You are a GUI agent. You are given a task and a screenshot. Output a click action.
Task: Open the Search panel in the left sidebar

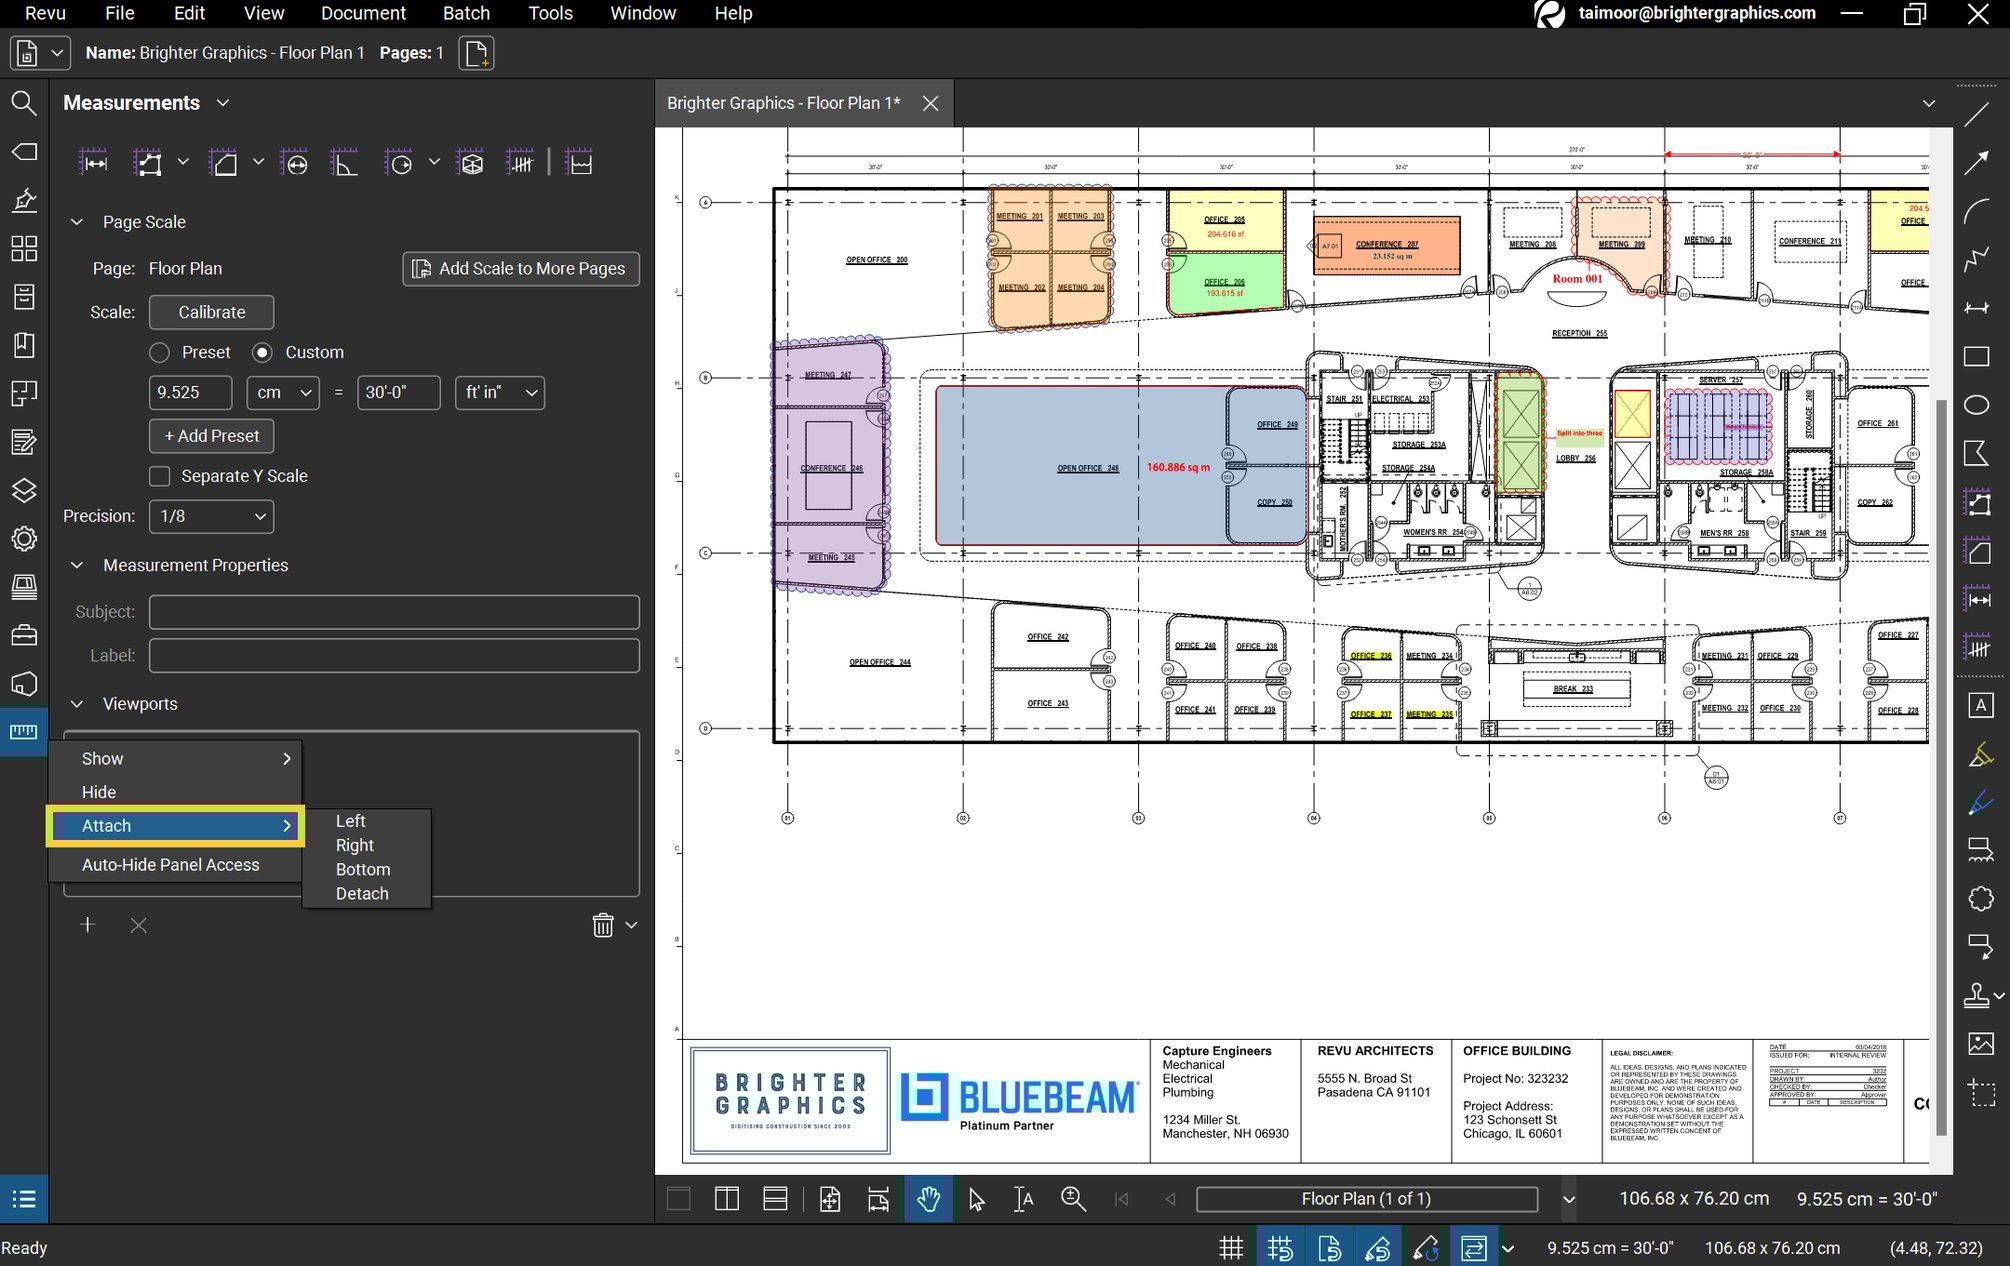[x=24, y=103]
